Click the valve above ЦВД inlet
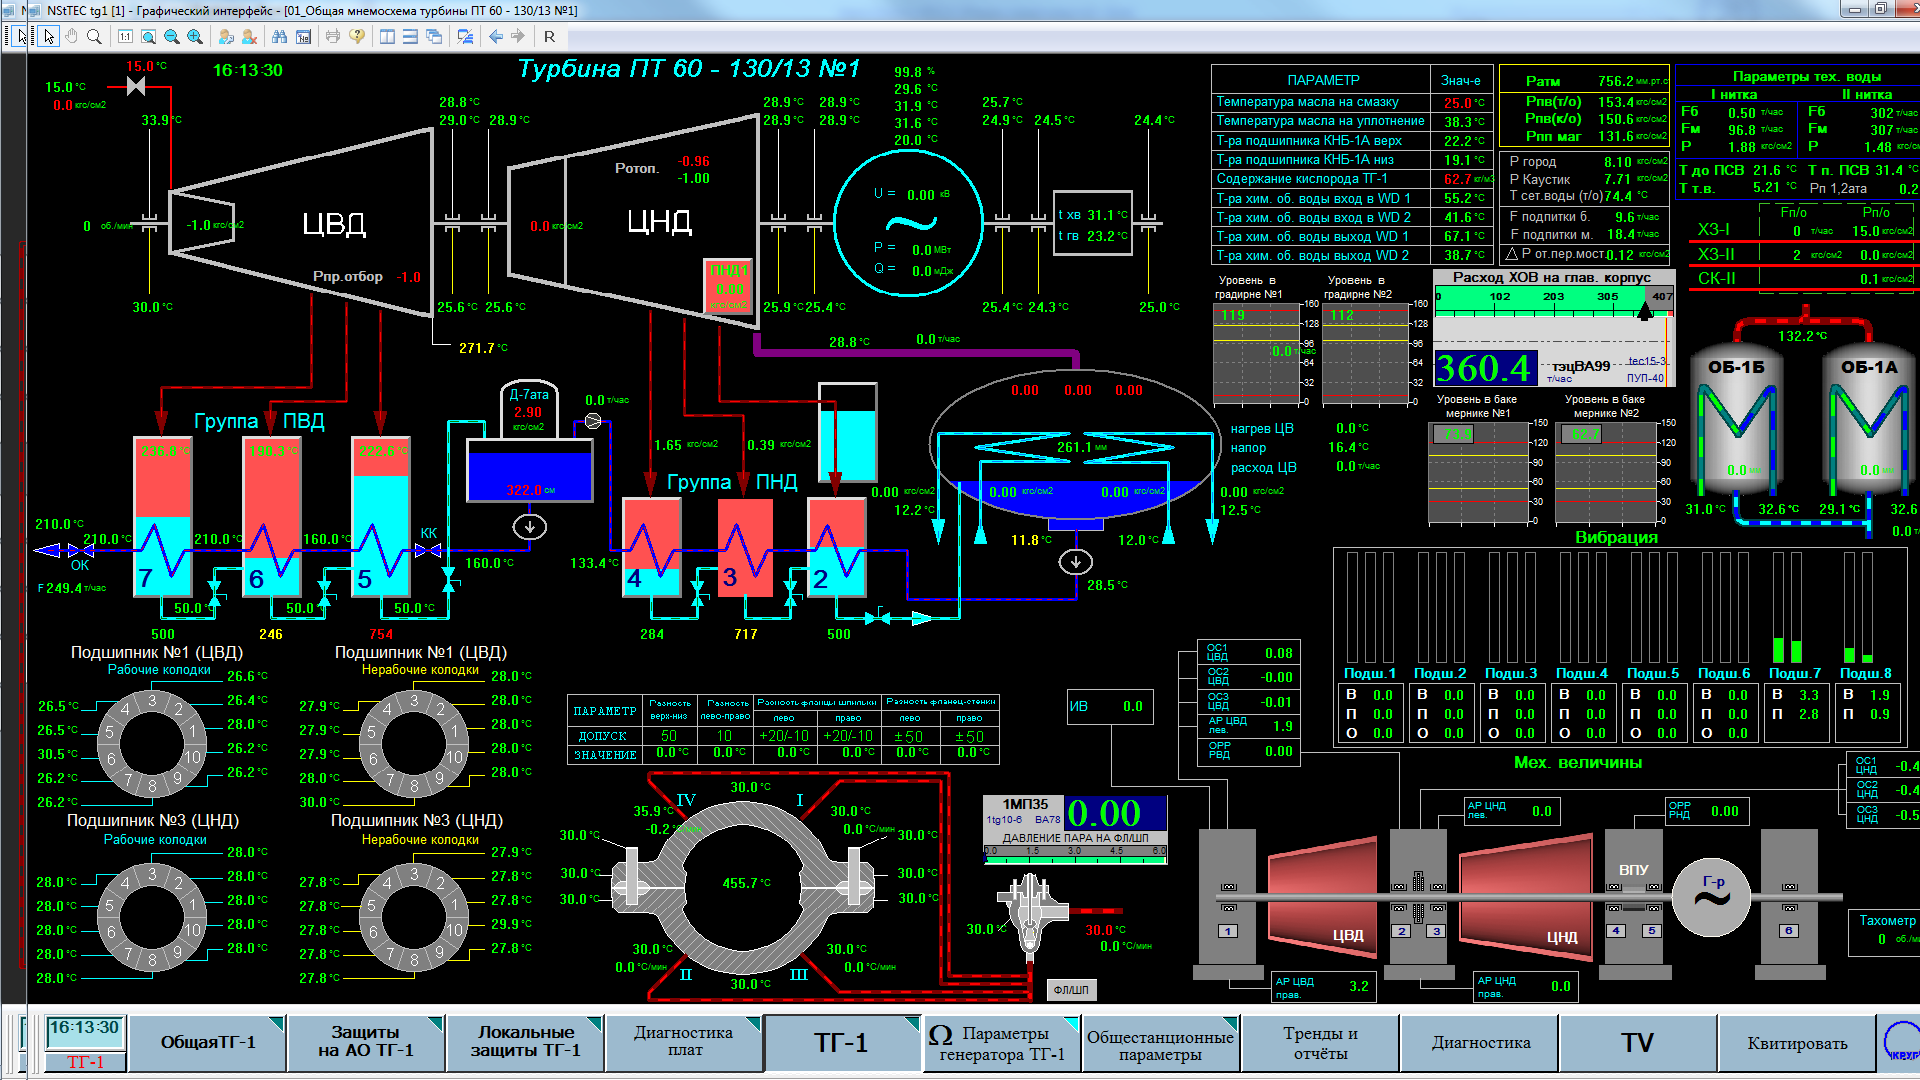Screen dimensions: 1920x1080 pyautogui.click(x=136, y=87)
